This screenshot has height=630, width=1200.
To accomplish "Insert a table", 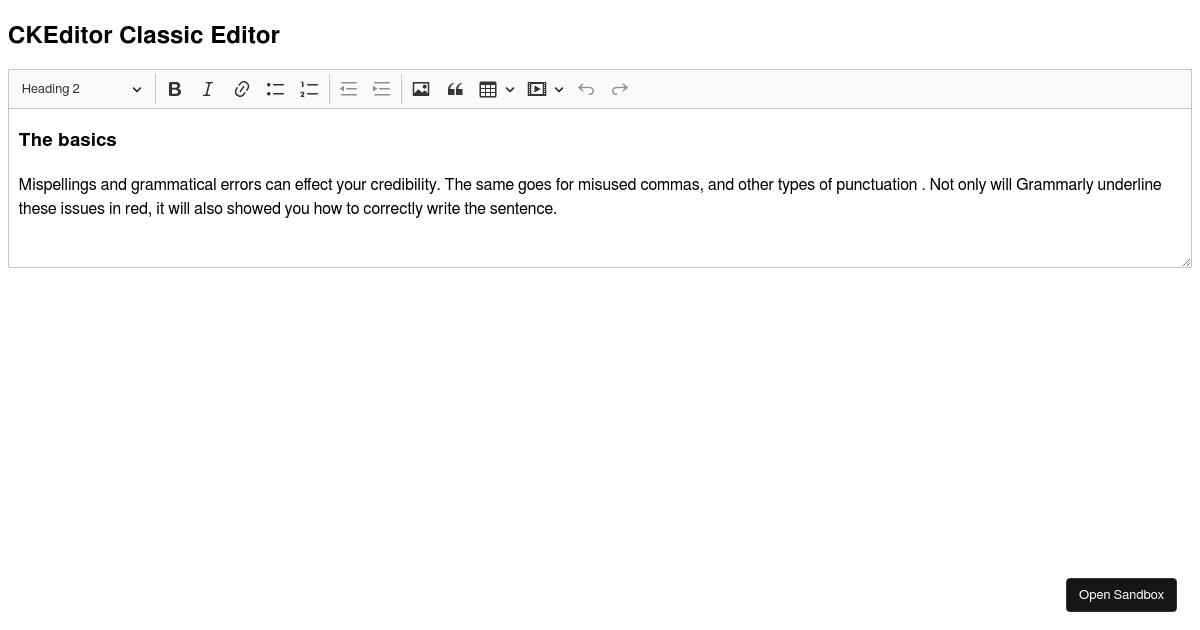I will coord(488,89).
